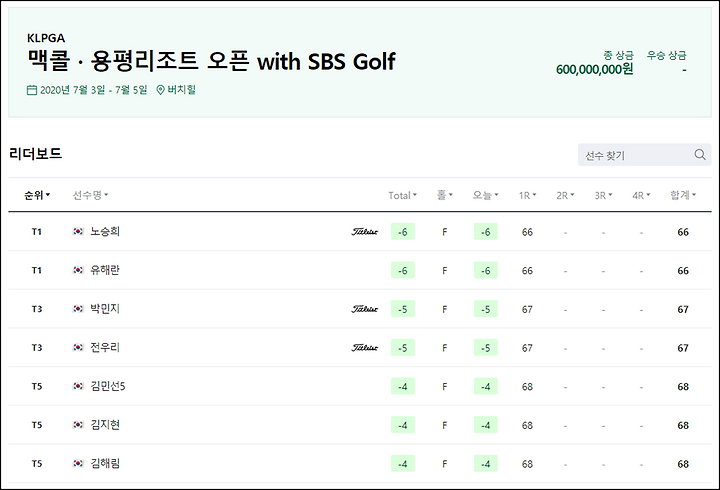Click the 600,000,000원 prize amount
The width and height of the screenshot is (720, 490).
[595, 69]
